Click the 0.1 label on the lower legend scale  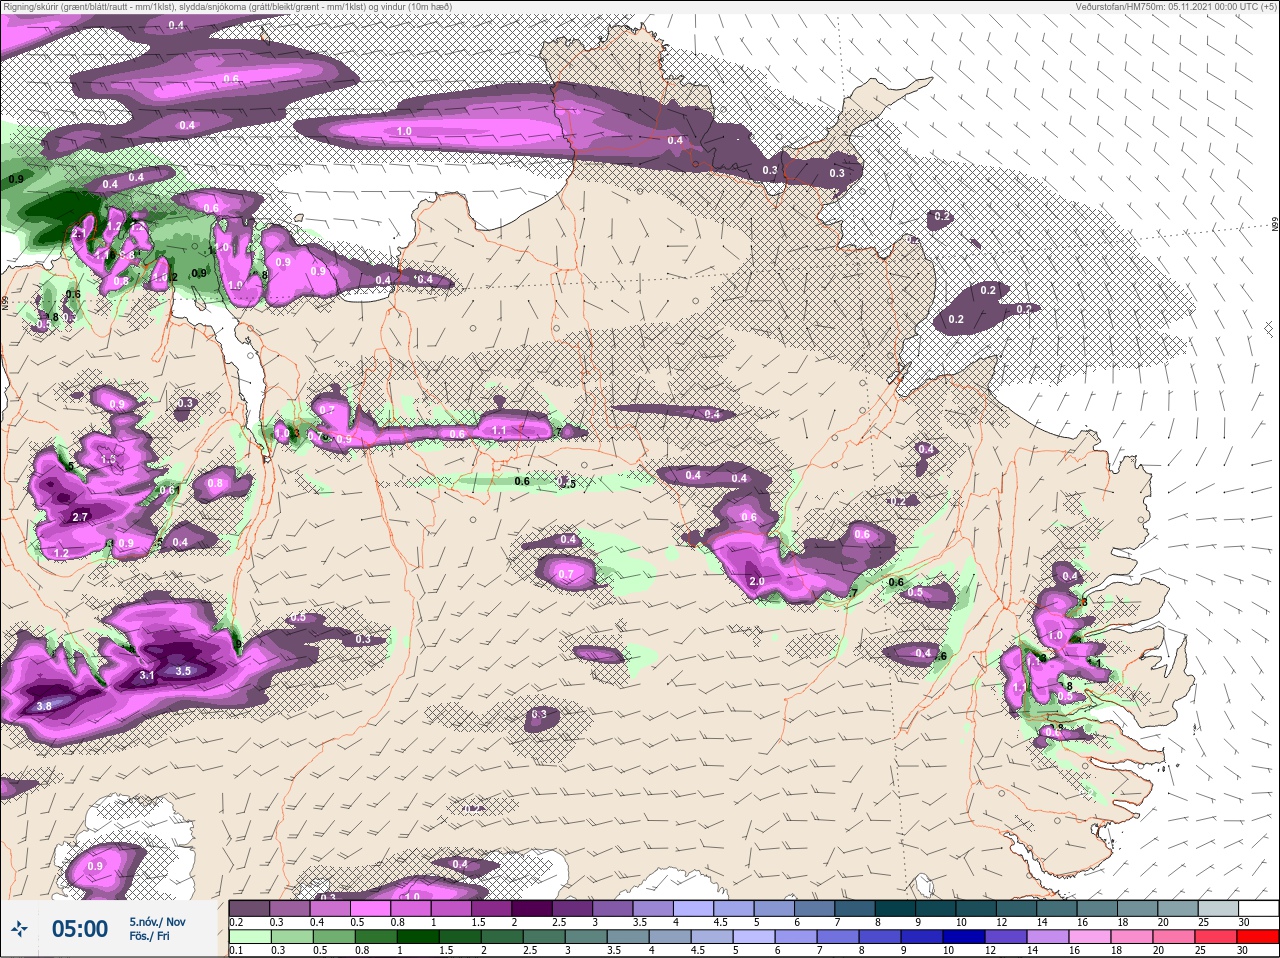coord(236,950)
